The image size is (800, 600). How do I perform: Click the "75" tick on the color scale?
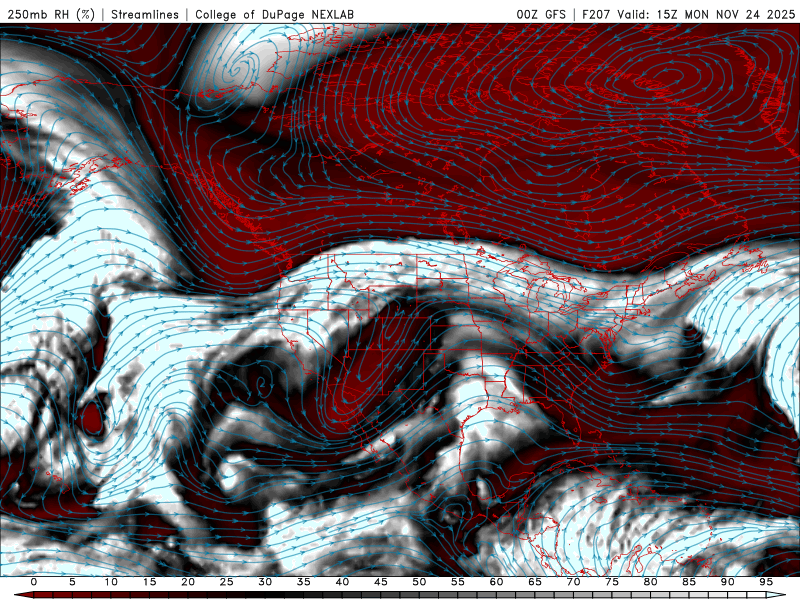(x=612, y=582)
